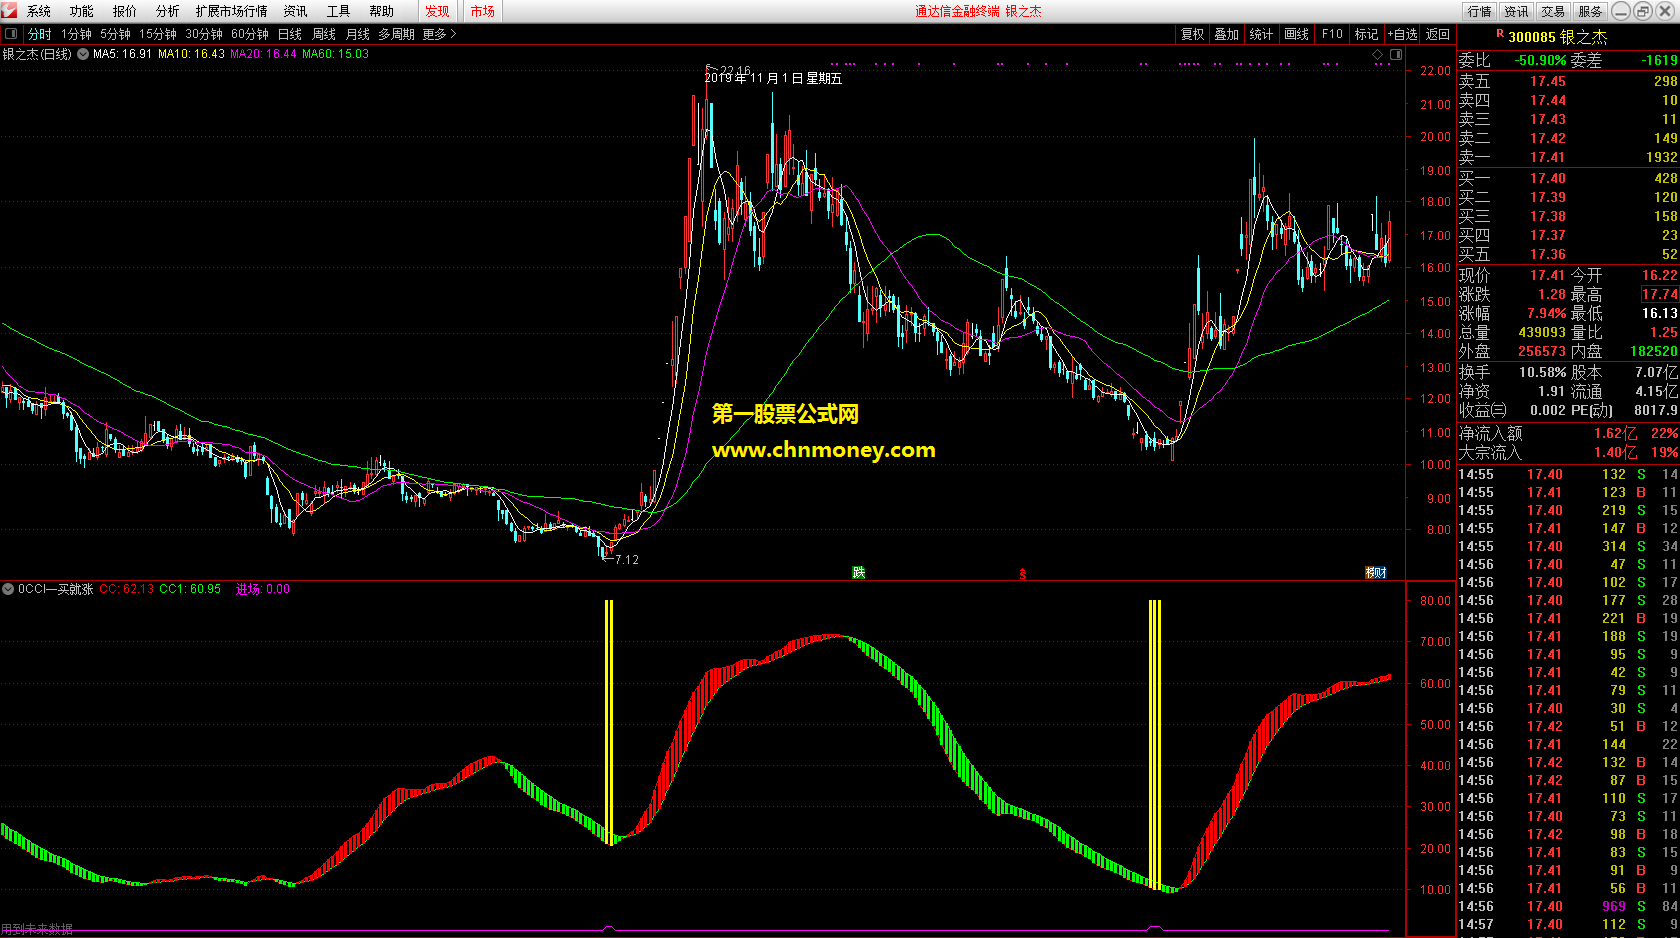Viewport: 1680px width, 938px height.
Task: Click the 换手 value 10.58%
Action: [1543, 372]
